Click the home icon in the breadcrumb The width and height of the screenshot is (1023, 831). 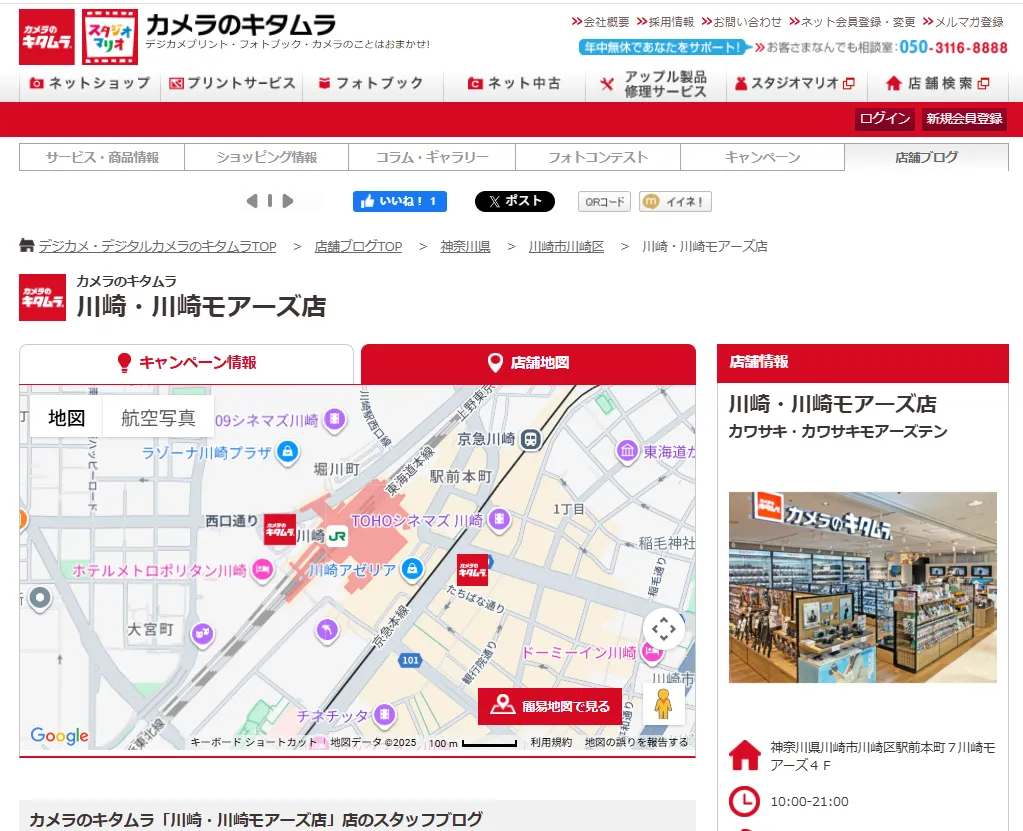click(x=27, y=245)
